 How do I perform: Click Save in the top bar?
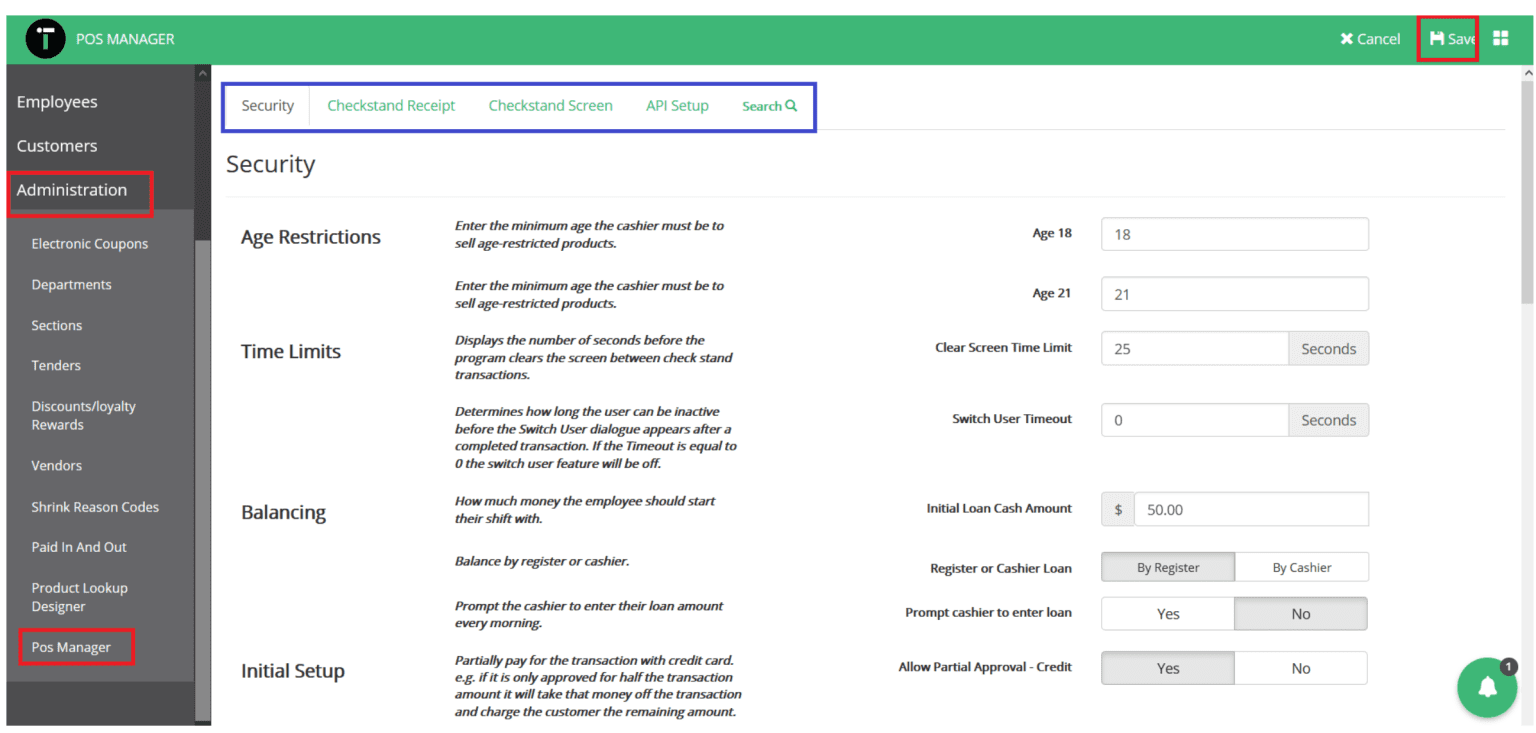1452,39
